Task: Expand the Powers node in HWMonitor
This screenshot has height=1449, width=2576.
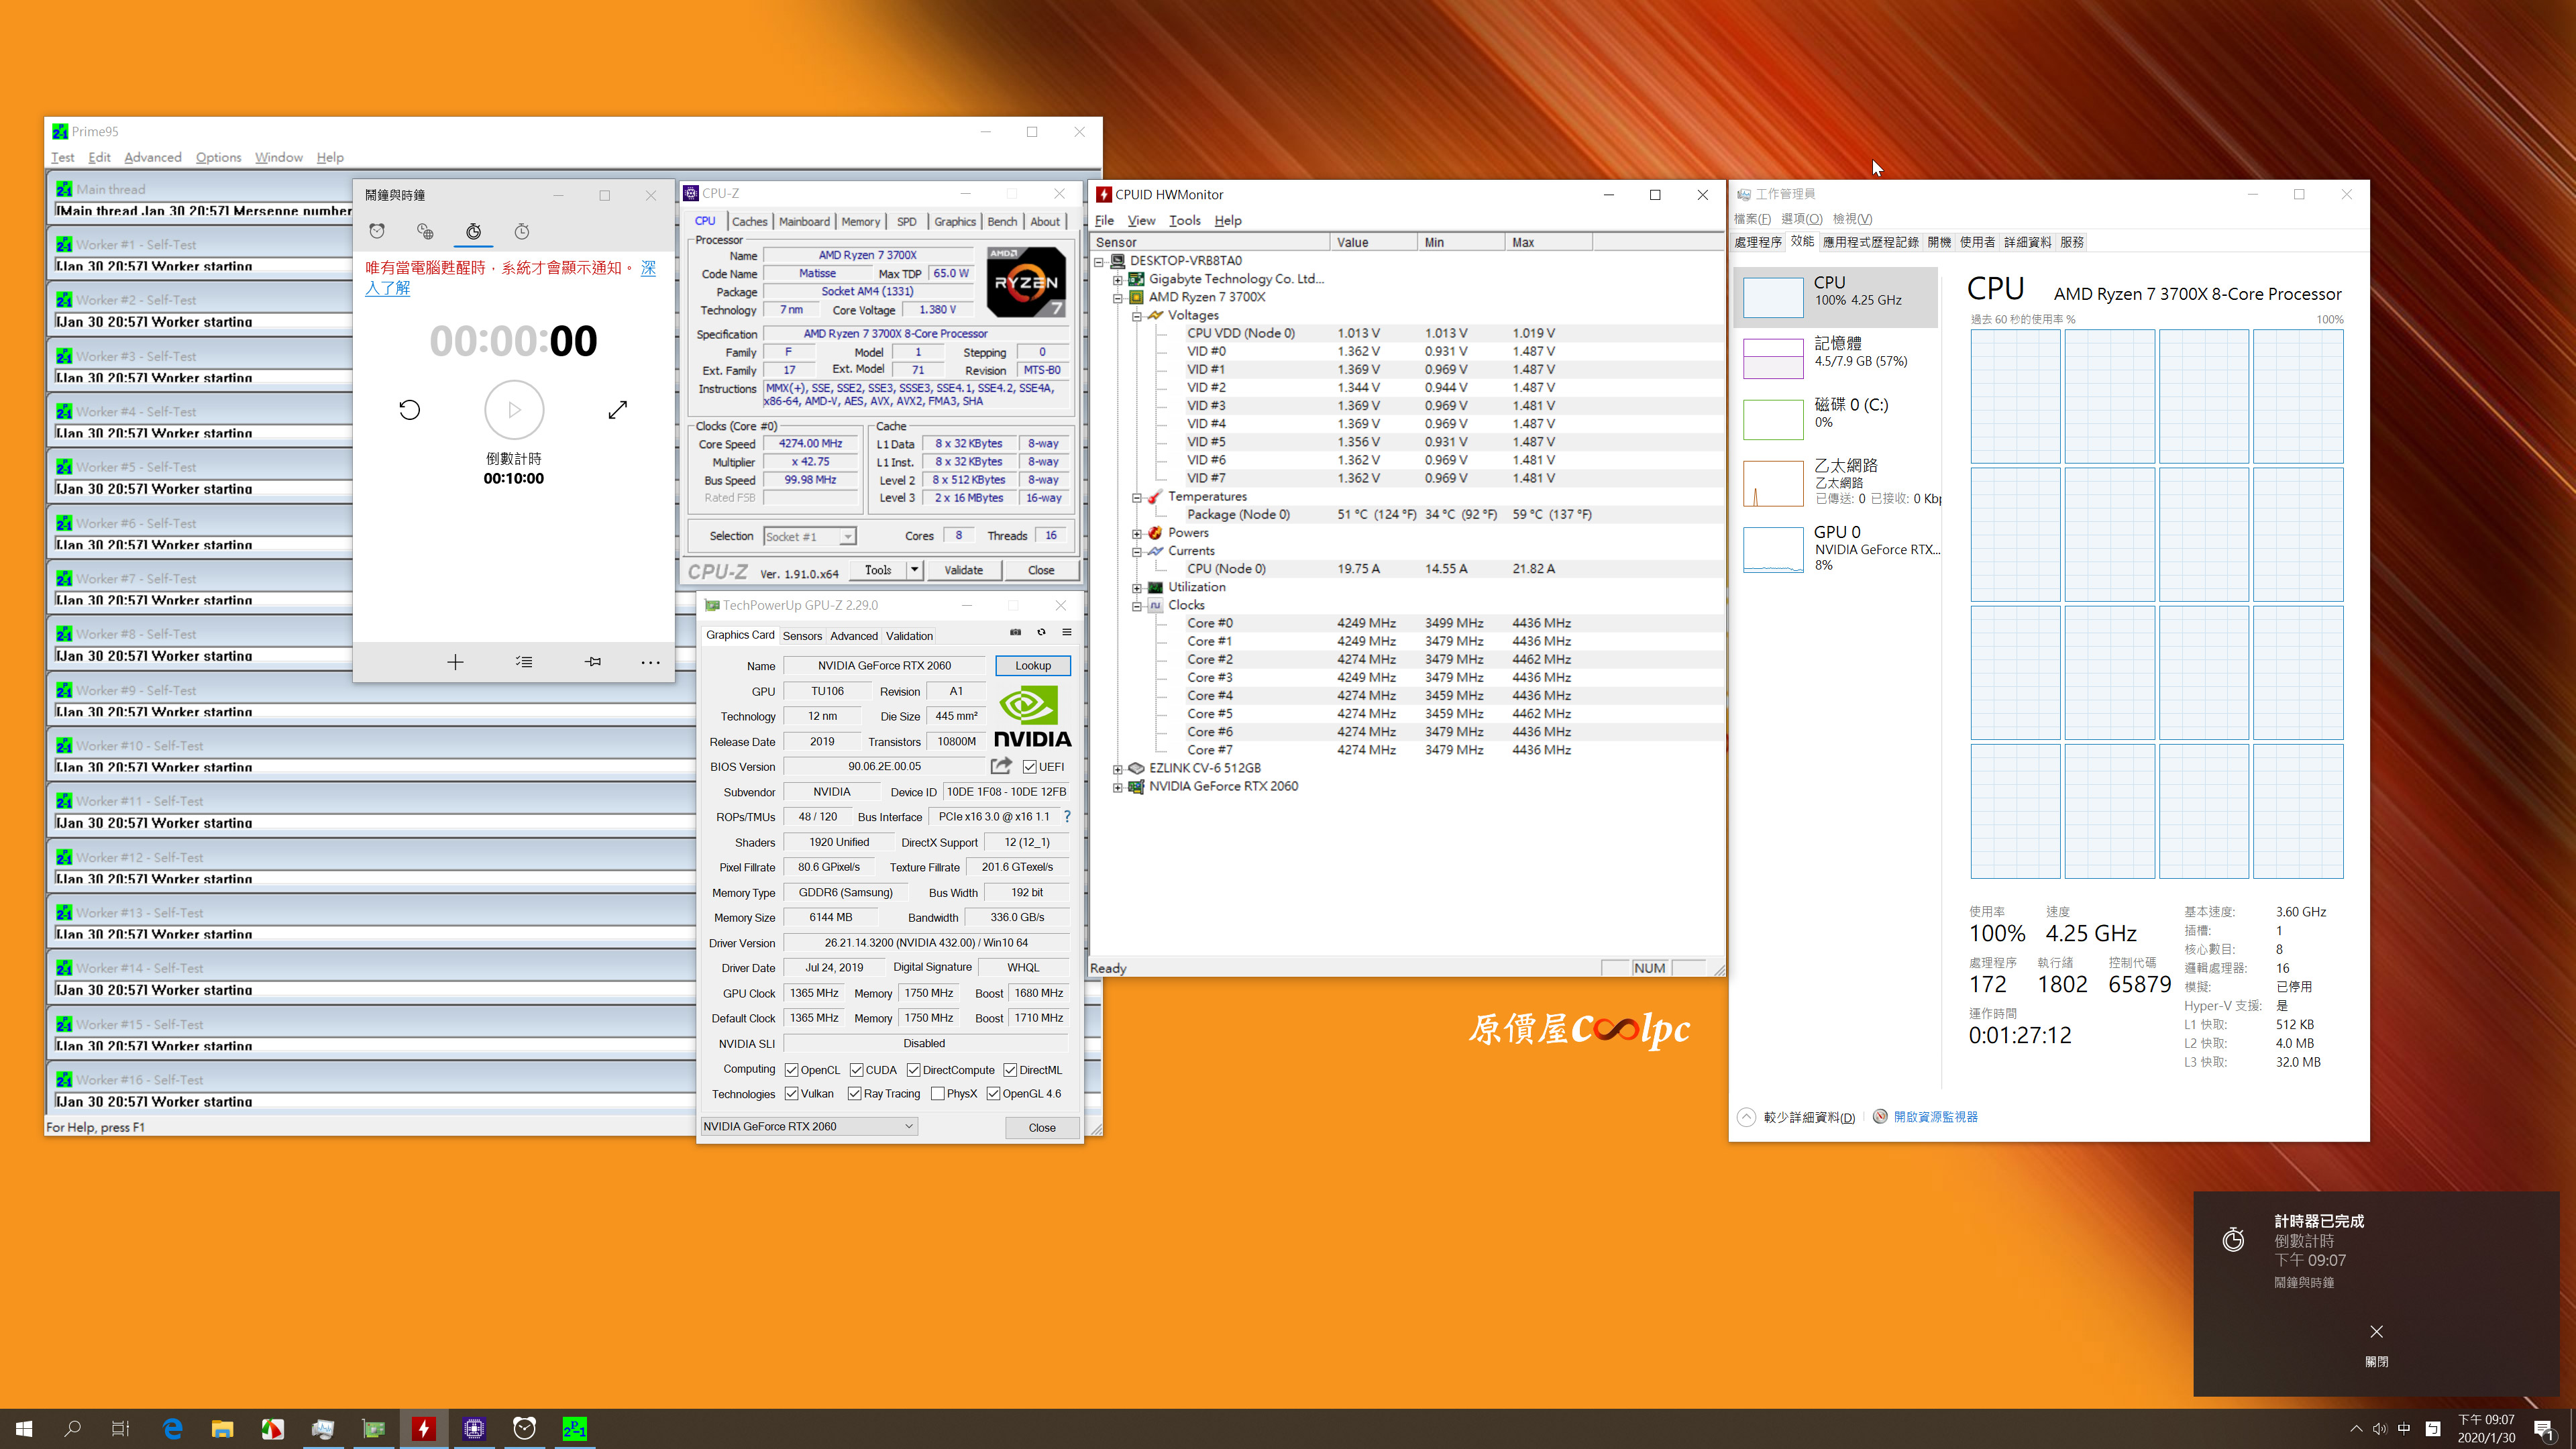Action: pyautogui.click(x=1137, y=533)
